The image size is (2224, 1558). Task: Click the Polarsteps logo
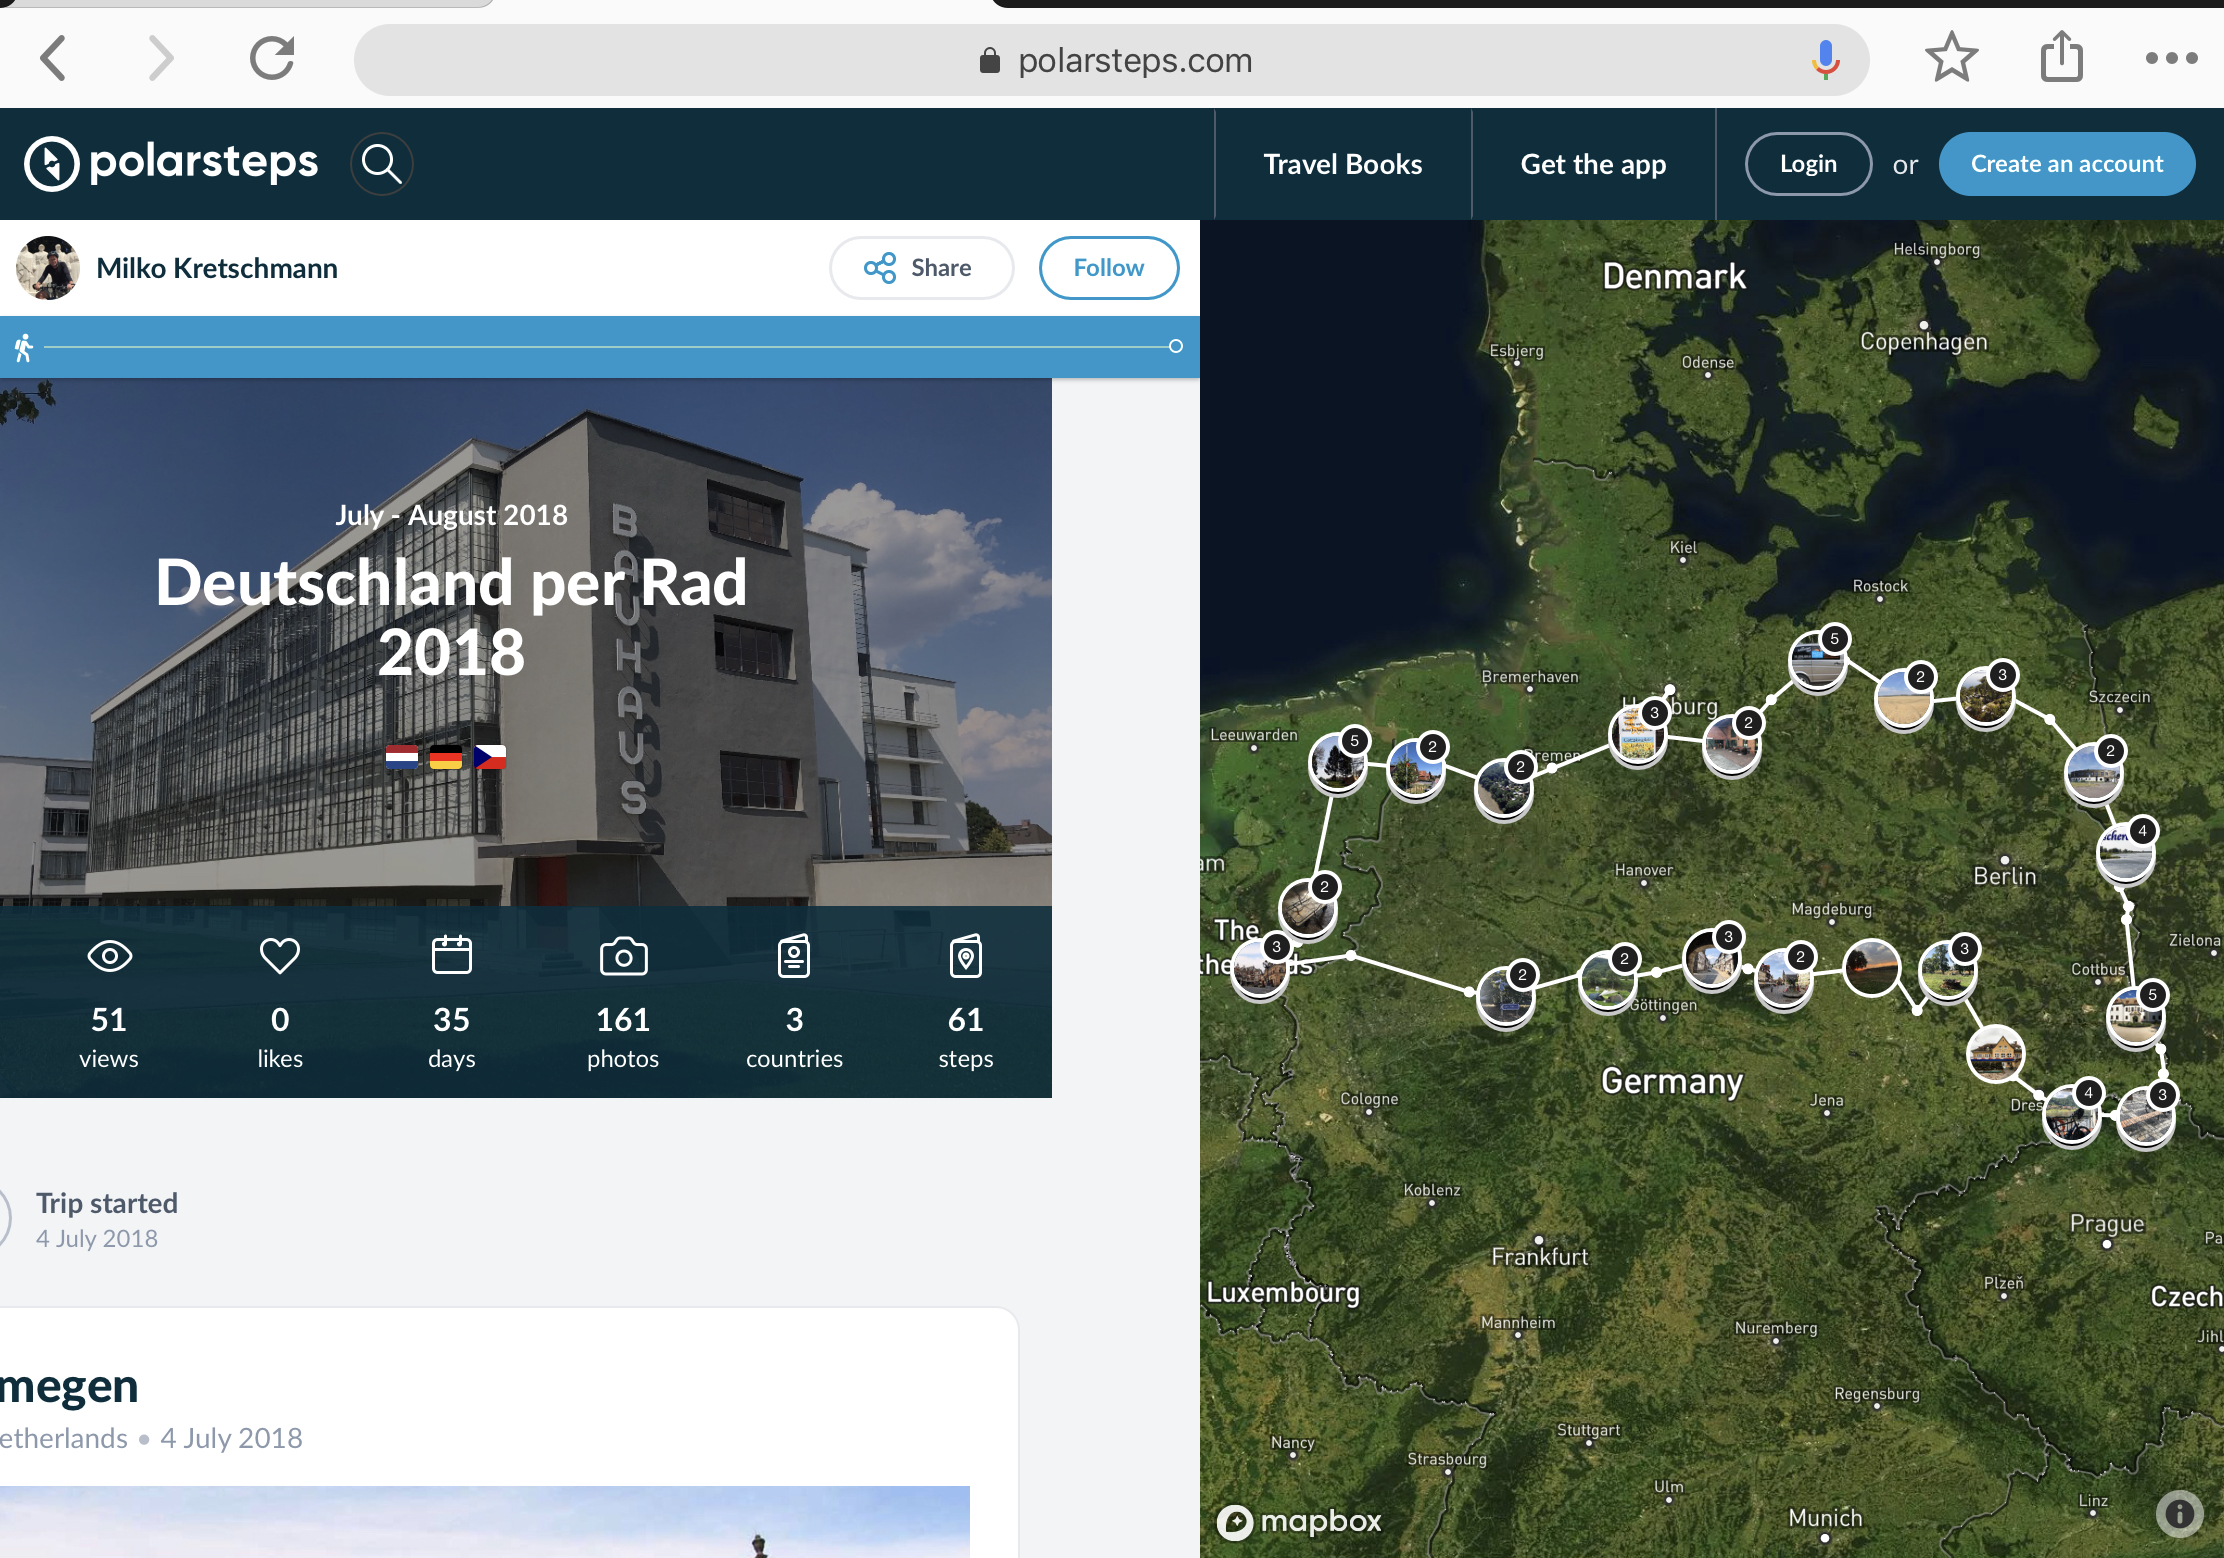click(x=171, y=163)
